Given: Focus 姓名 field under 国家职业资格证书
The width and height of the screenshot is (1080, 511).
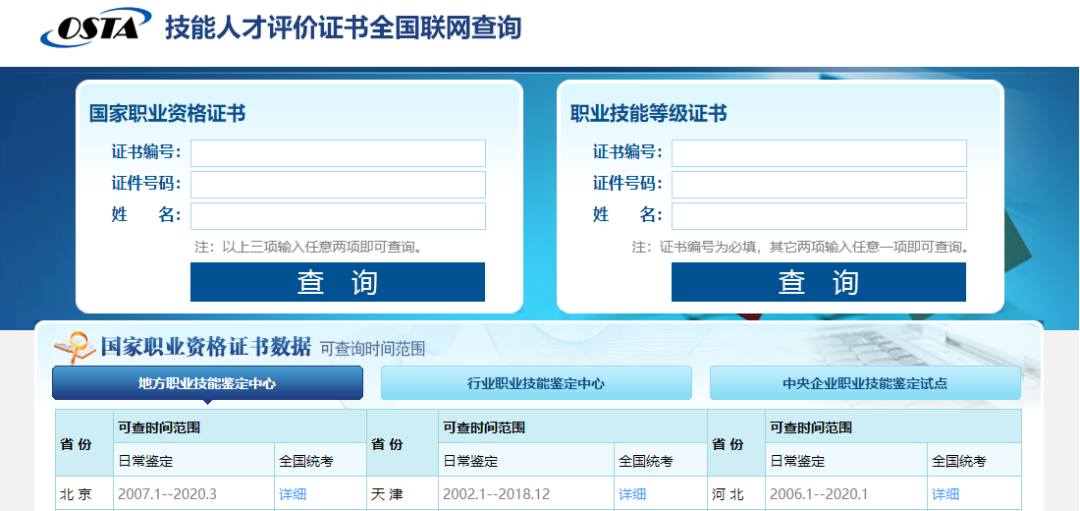Looking at the screenshot, I should coord(338,217).
